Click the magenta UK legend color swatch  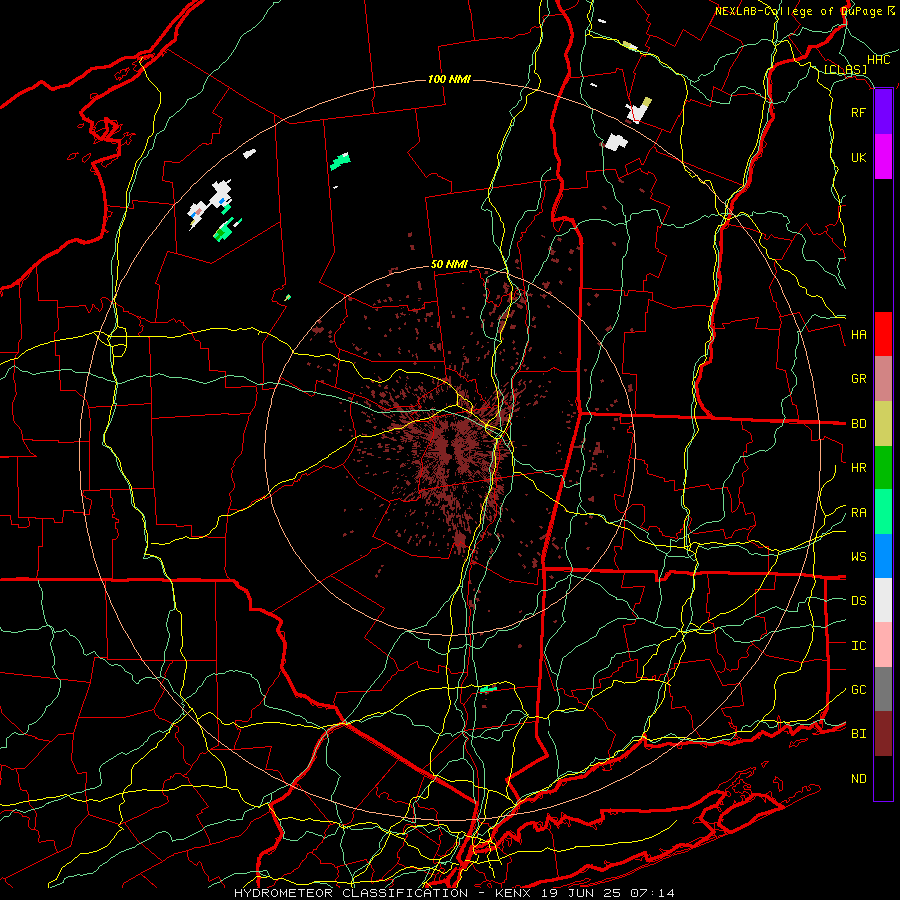(883, 157)
